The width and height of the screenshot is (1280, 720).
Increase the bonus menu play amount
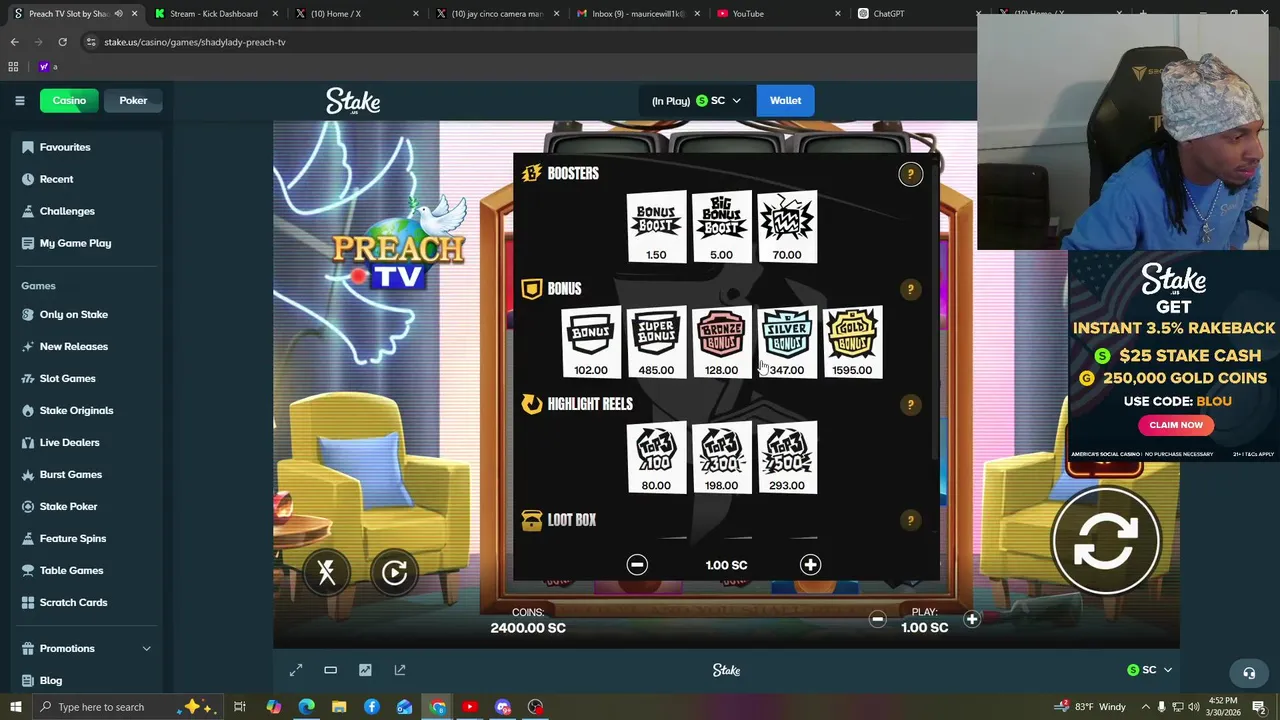[x=810, y=565]
